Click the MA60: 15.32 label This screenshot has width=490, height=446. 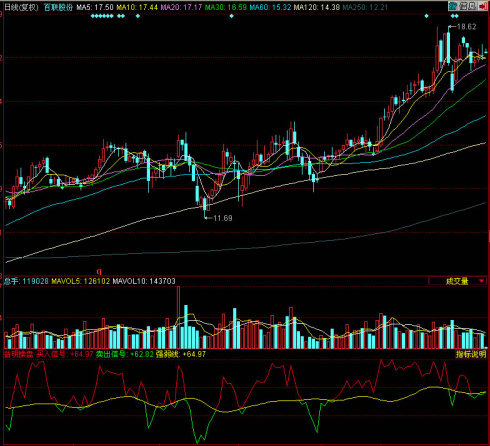pos(270,7)
